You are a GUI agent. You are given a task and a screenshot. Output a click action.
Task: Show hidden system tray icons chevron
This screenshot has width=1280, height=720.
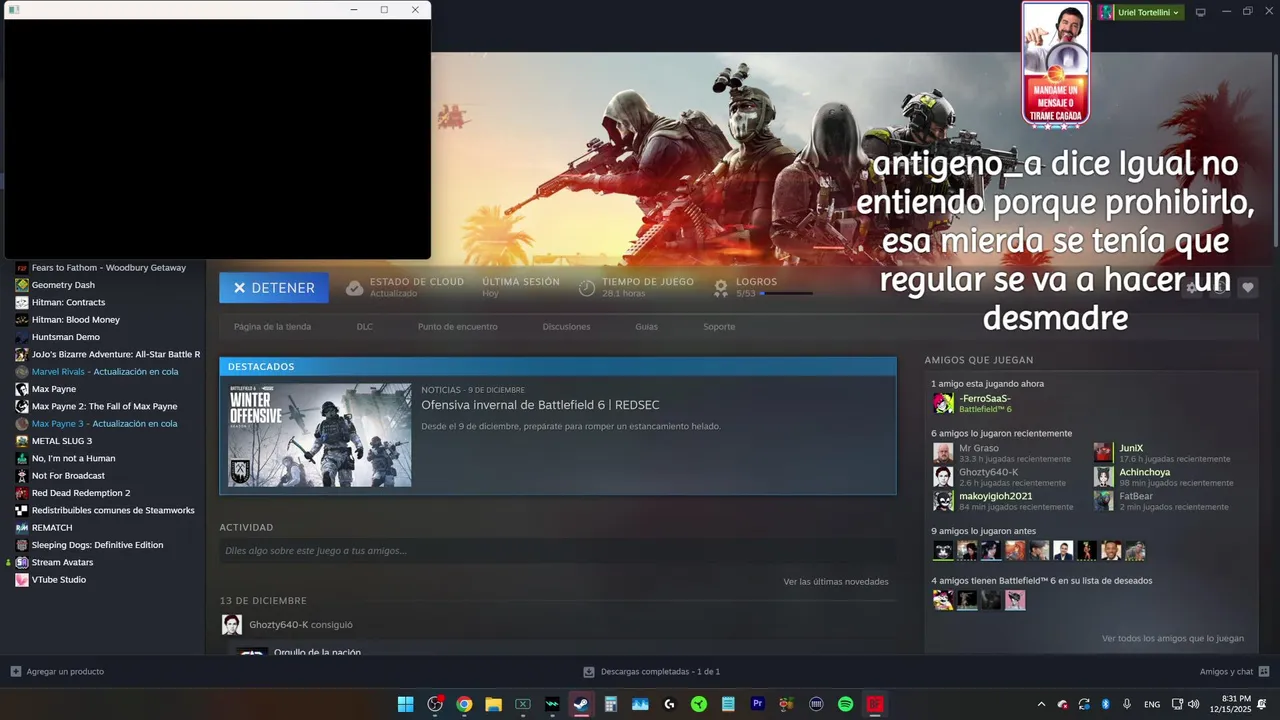1041,704
